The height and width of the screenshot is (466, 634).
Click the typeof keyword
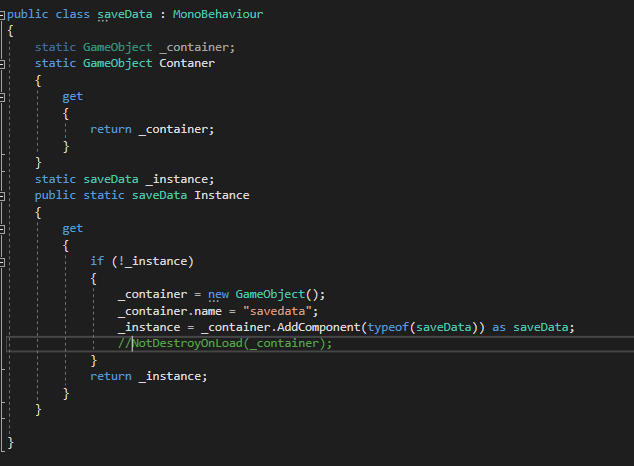(388, 327)
